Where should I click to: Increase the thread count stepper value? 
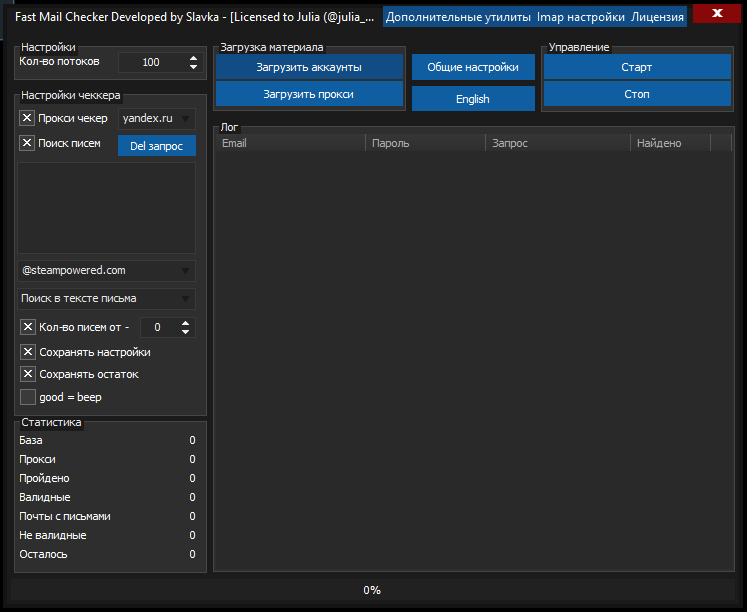click(193, 58)
